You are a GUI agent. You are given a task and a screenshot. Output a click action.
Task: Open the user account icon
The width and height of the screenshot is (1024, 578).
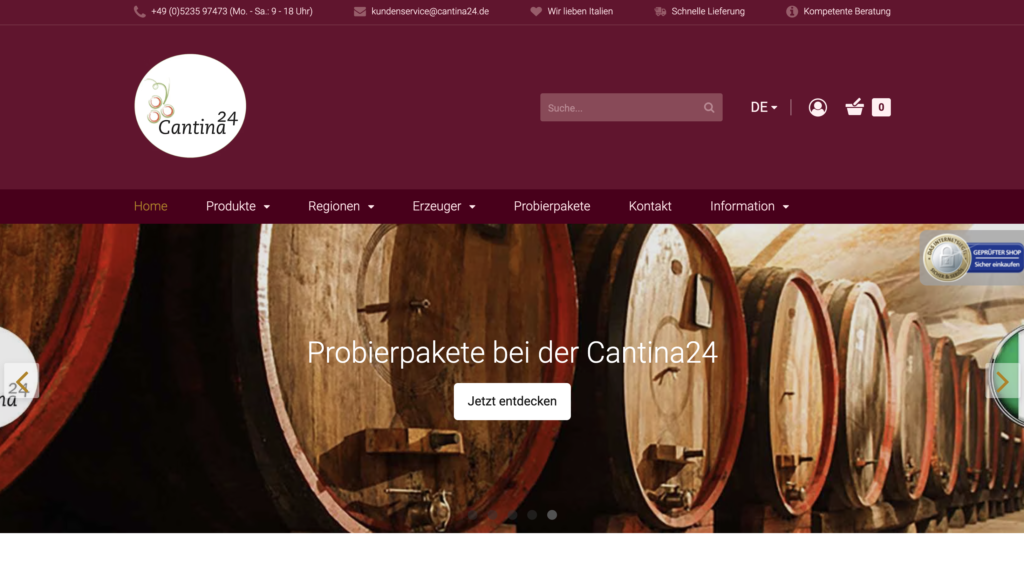818,107
